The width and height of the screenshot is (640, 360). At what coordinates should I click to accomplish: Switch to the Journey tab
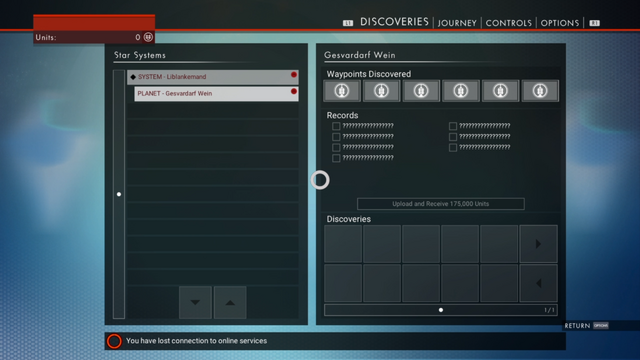coord(457,23)
